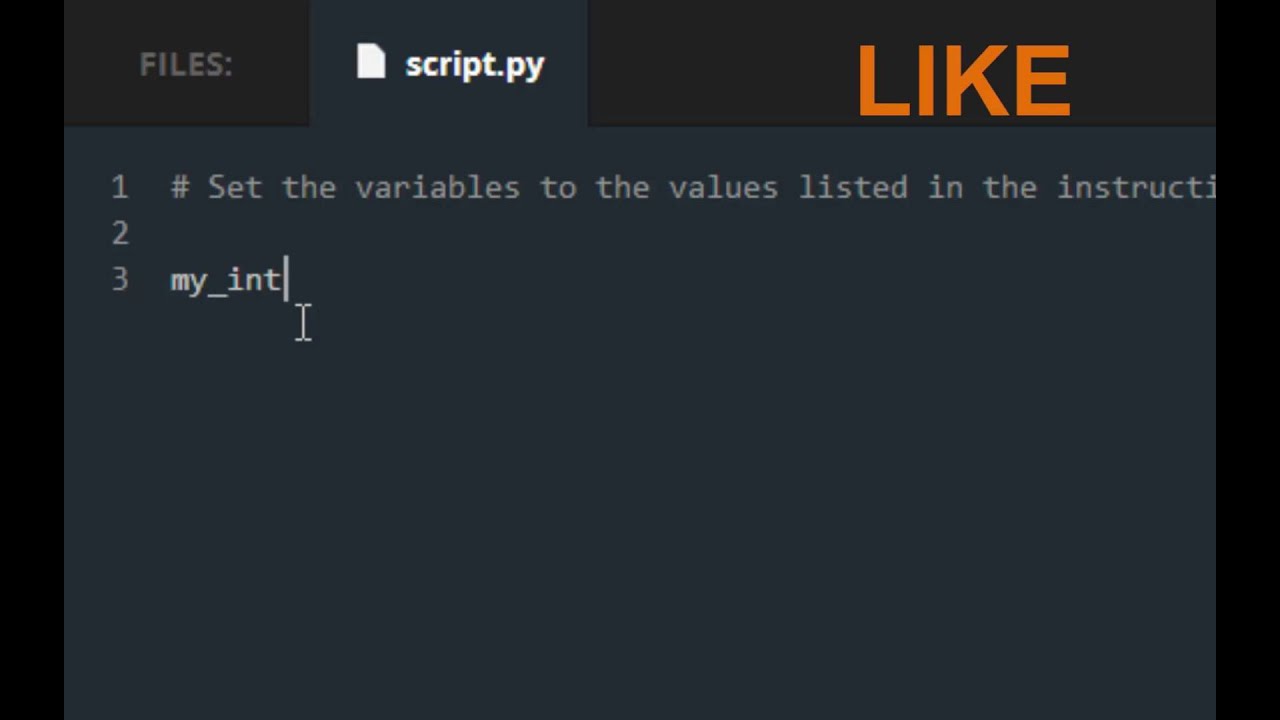Screen dimensions: 1280x720
Task: Click the truncated word "instructi" on line 1
Action: tap(1135, 187)
